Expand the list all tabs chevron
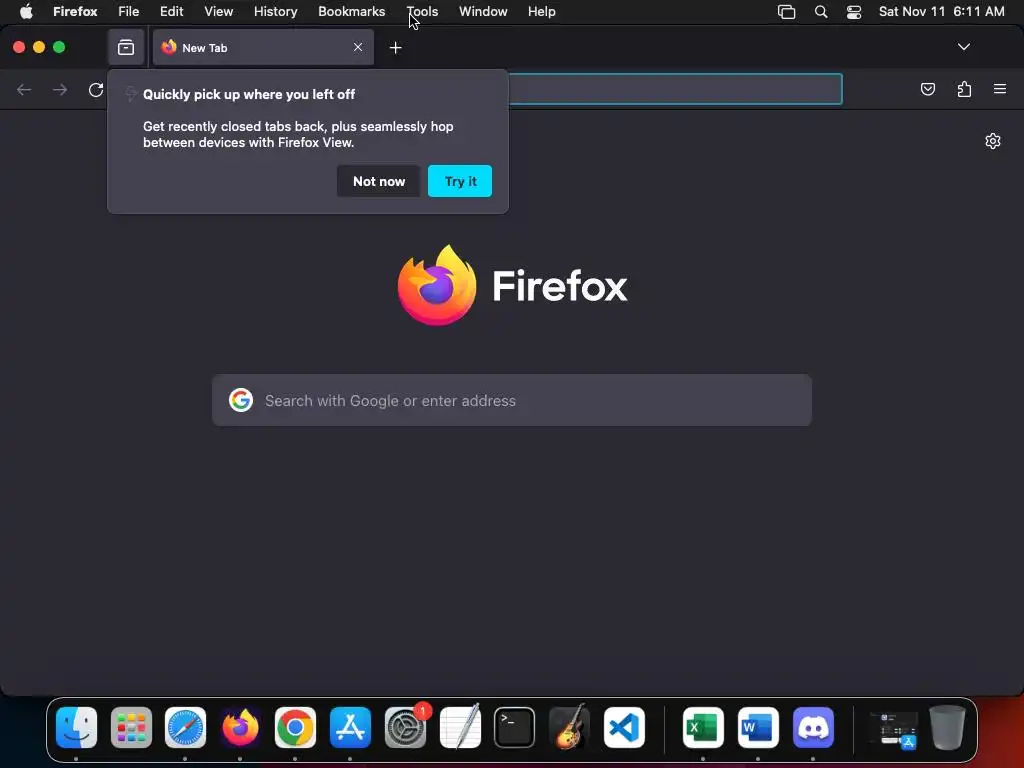Screen dimensions: 1024x768 click(x=963, y=47)
